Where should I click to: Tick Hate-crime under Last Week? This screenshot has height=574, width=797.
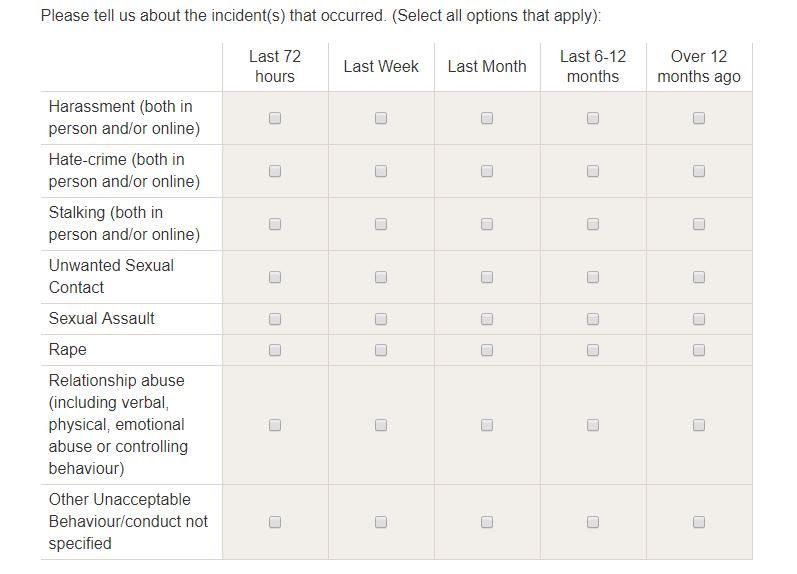(x=381, y=171)
